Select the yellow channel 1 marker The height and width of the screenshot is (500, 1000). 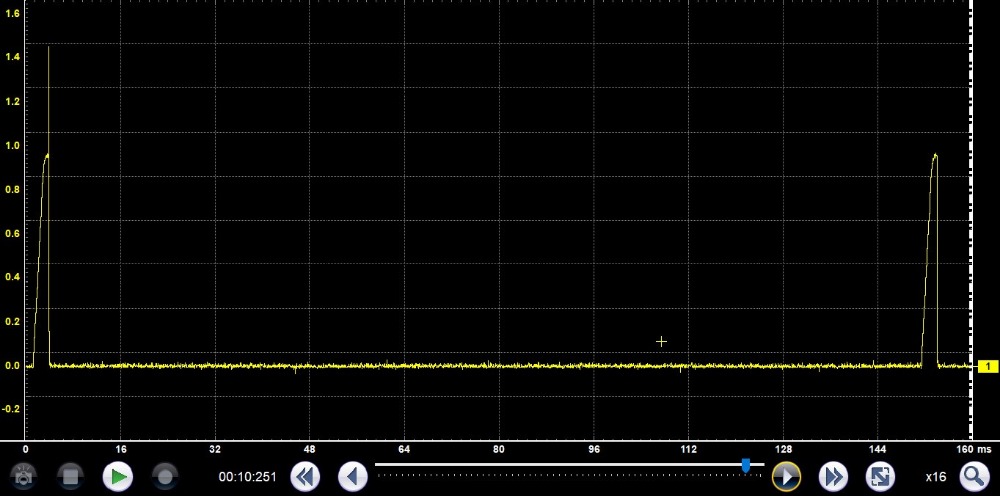tap(987, 367)
